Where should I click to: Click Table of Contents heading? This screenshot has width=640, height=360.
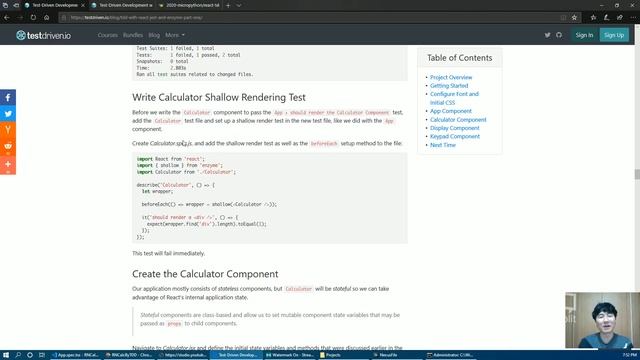coord(460,58)
